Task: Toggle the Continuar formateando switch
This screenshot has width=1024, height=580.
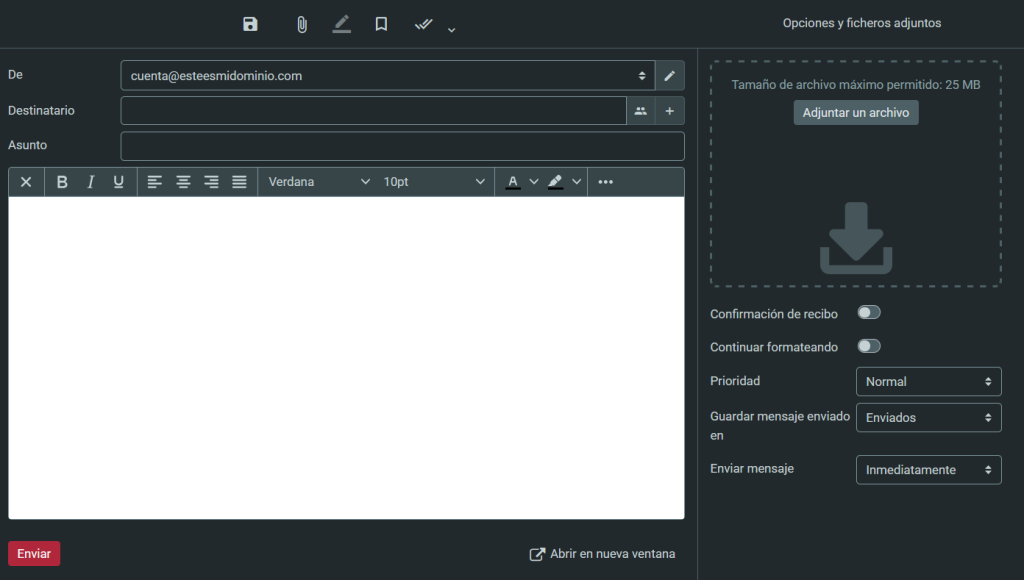Action: pos(868,347)
